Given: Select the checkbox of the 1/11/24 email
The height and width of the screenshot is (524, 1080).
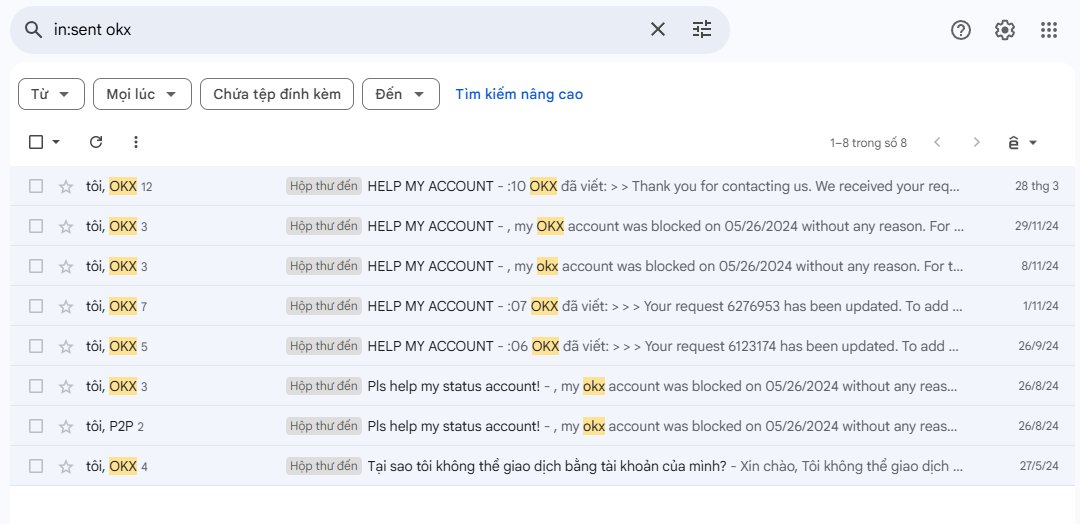Looking at the screenshot, I should point(36,306).
